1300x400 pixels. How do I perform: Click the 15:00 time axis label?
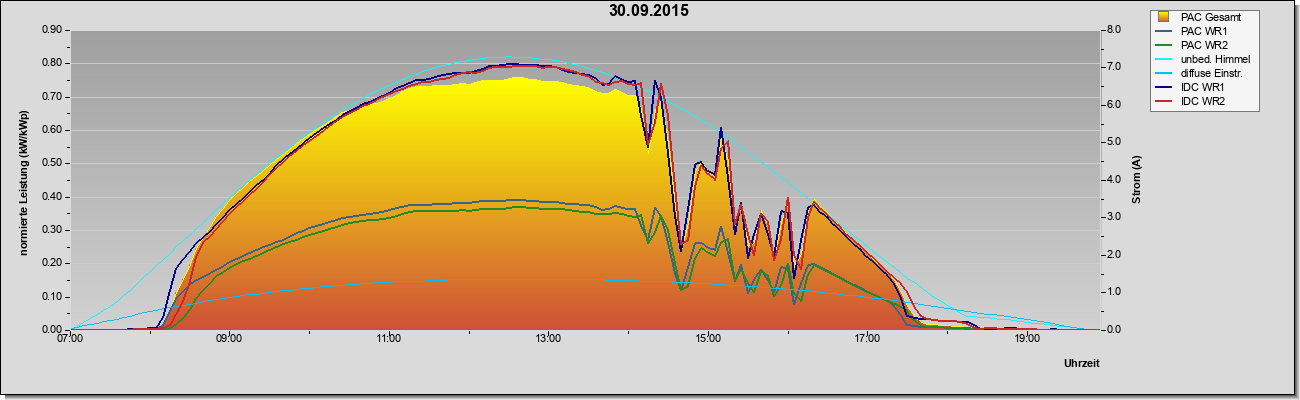point(708,340)
